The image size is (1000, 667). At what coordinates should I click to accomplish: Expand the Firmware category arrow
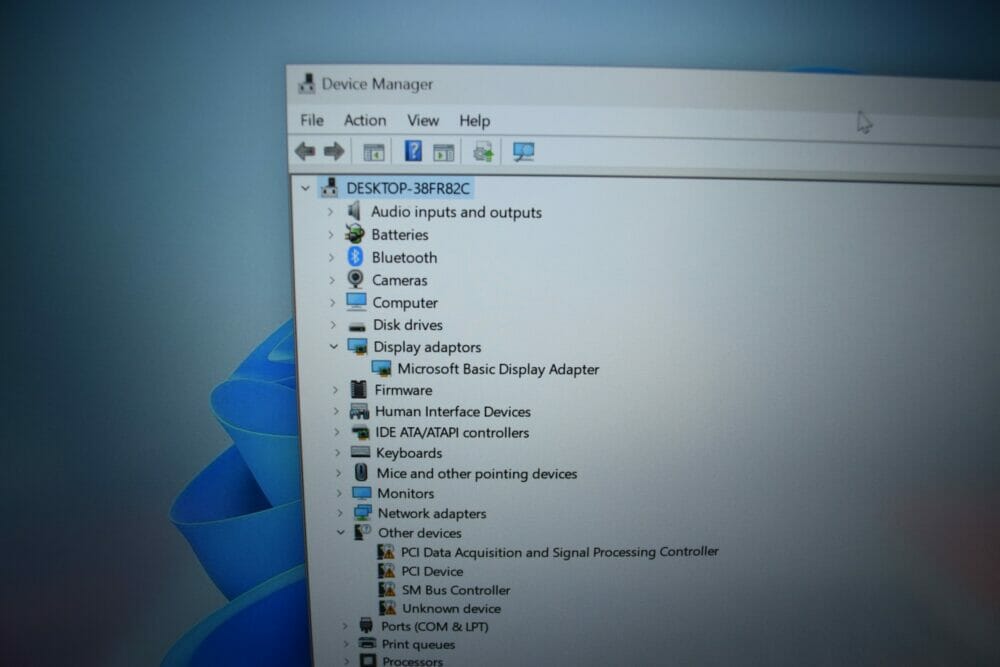pyautogui.click(x=335, y=390)
